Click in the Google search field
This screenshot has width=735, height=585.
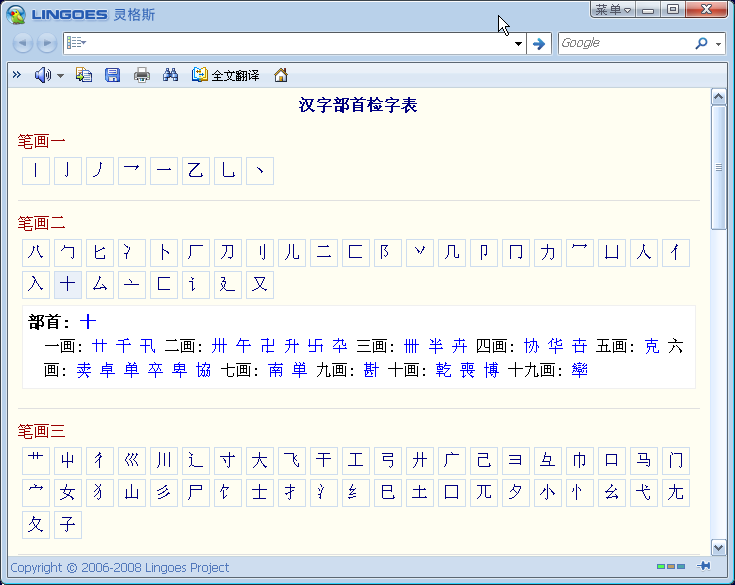click(625, 43)
